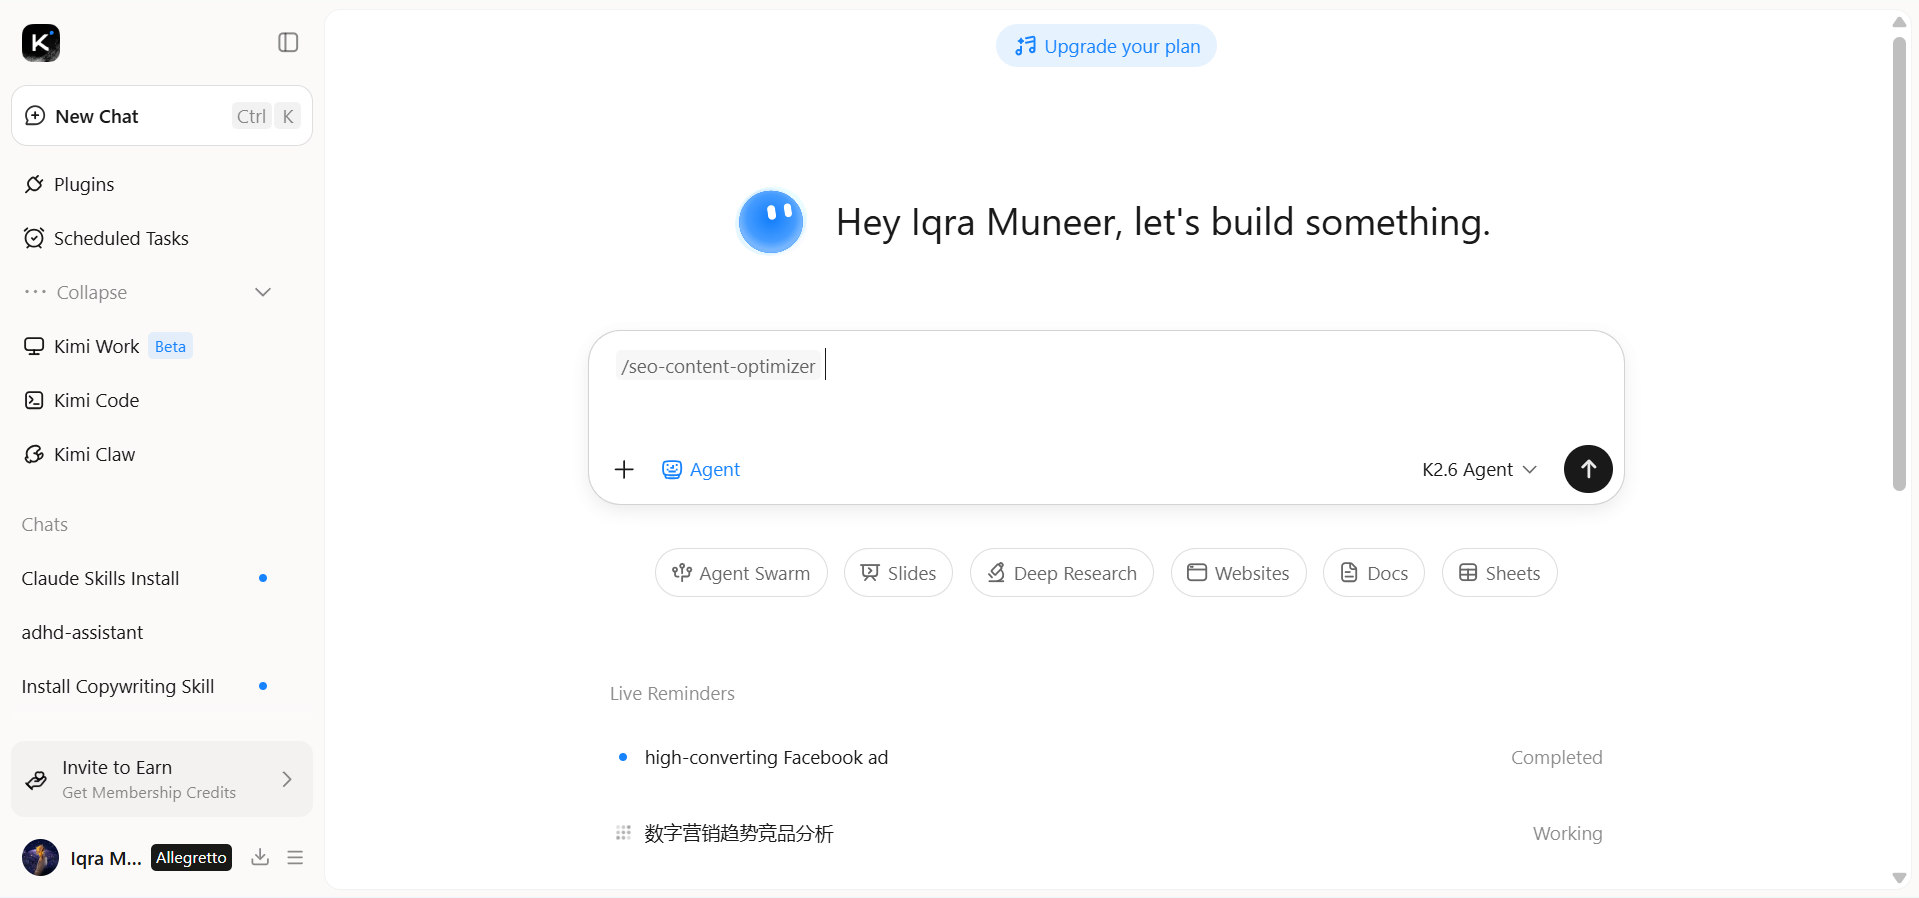Click the download app icon
Screen dimensions: 1919x898
coord(260,857)
